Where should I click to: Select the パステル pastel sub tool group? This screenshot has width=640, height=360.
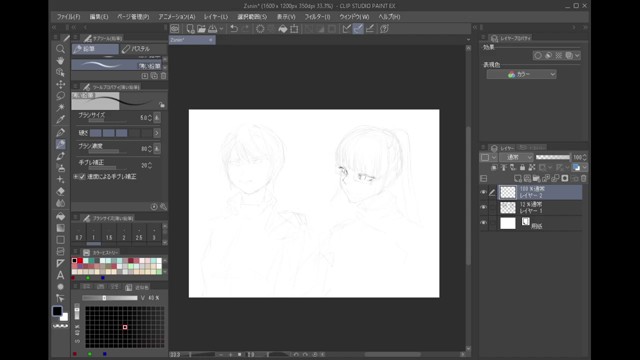(143, 49)
